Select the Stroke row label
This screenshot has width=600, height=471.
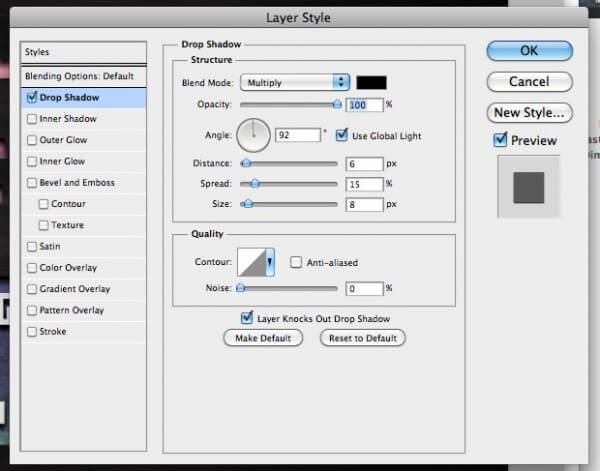coord(53,331)
